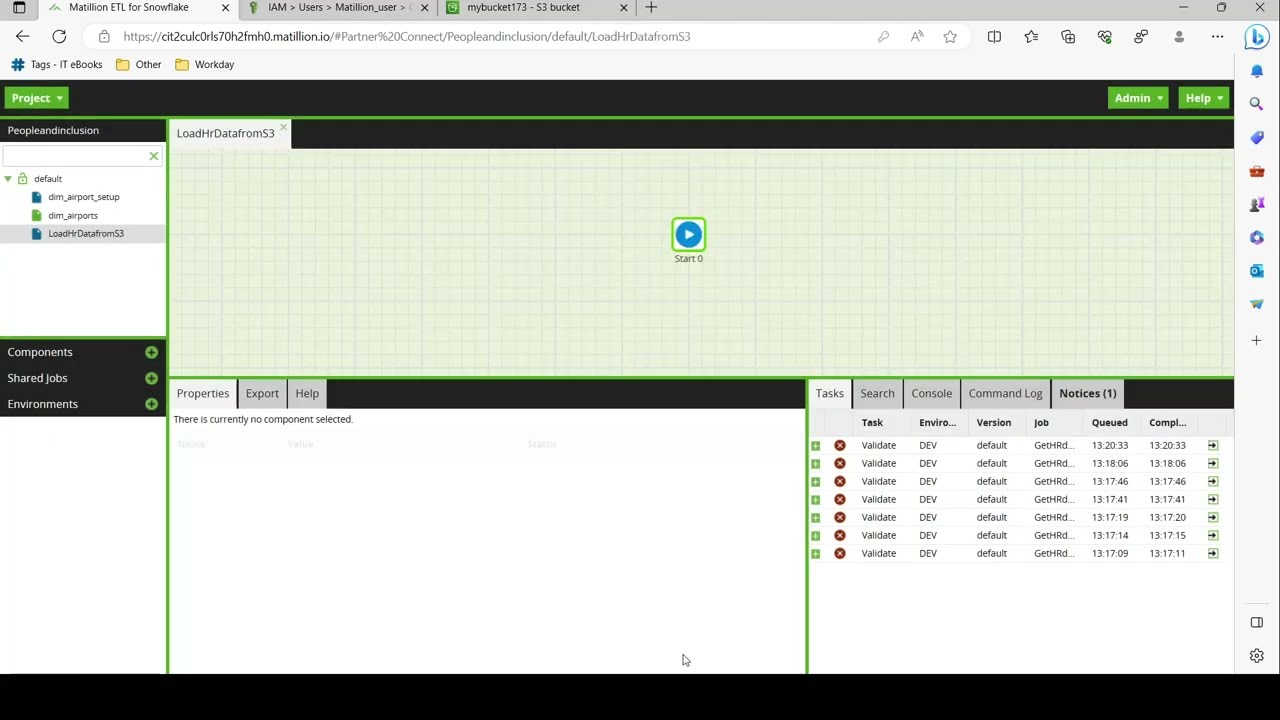Open Tags - IT eBooks bookmark
The width and height of the screenshot is (1280, 720).
(57, 65)
